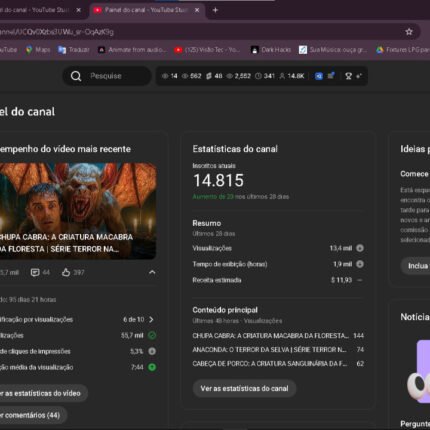The height and width of the screenshot is (430, 430).
Task: Click the Receita estimada $ 11,93 value
Action: tap(341, 280)
